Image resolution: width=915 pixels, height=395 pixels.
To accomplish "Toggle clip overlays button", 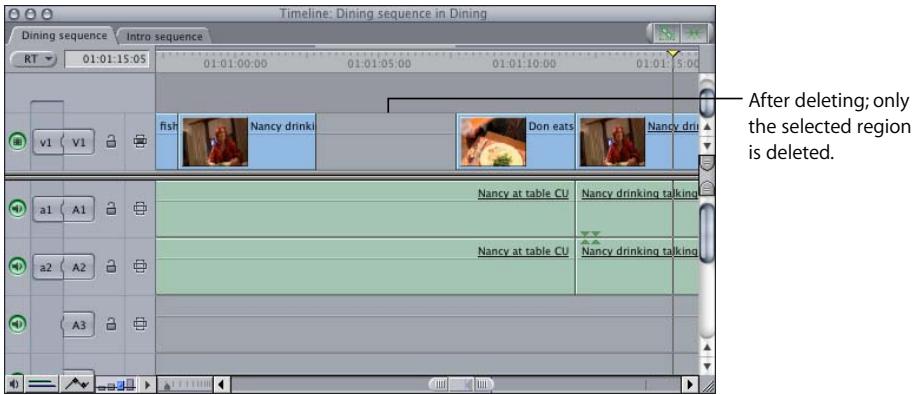I will (77, 384).
